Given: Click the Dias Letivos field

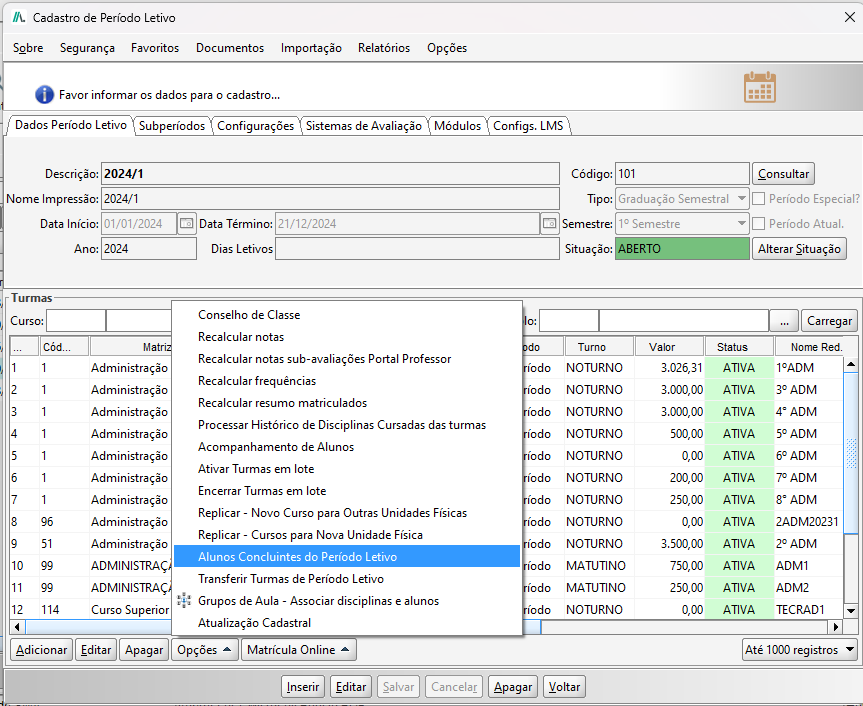Looking at the screenshot, I should coord(417,249).
